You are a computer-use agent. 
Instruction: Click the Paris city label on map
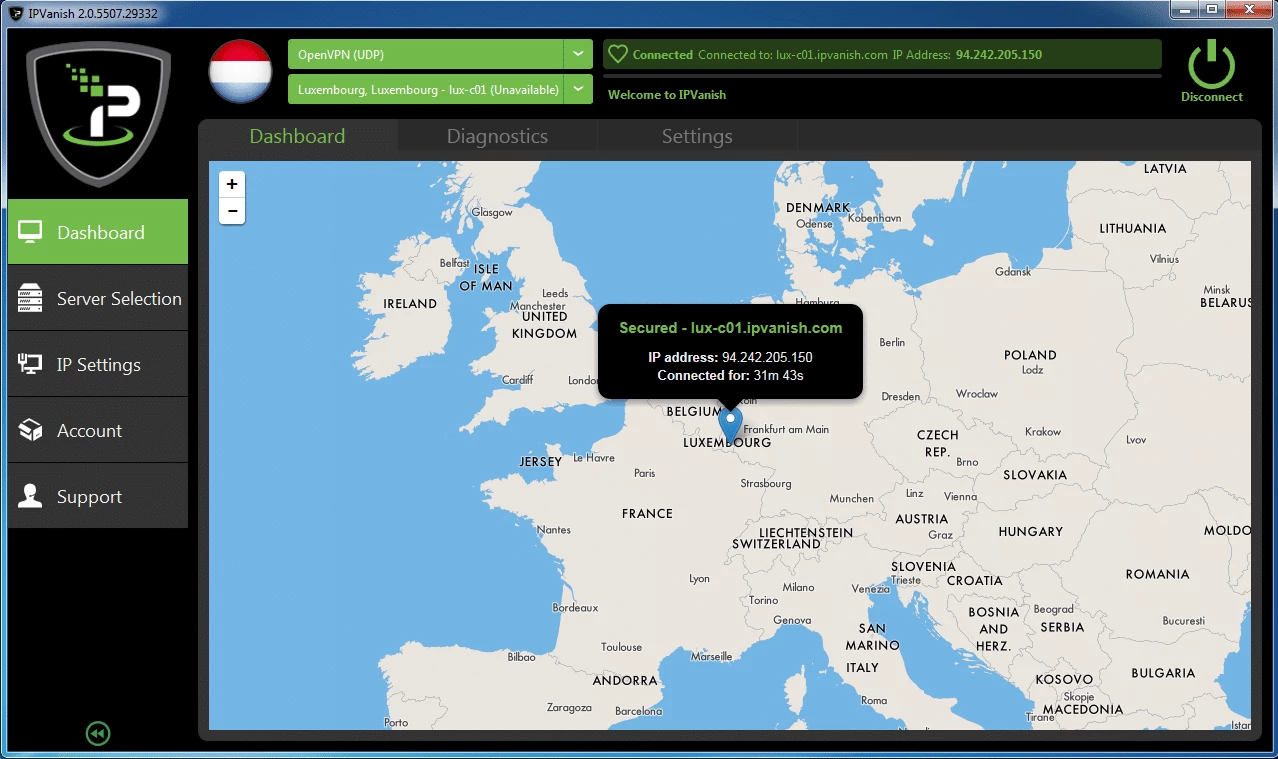point(645,473)
